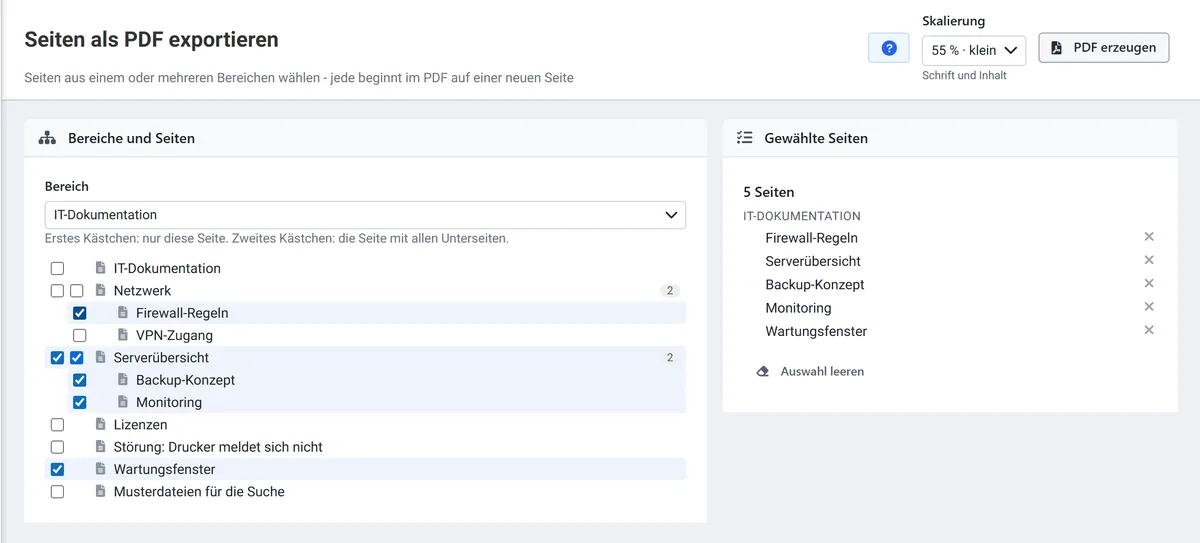Image resolution: width=1200 pixels, height=543 pixels.
Task: Open the blue help question mark icon
Action: click(x=889, y=48)
